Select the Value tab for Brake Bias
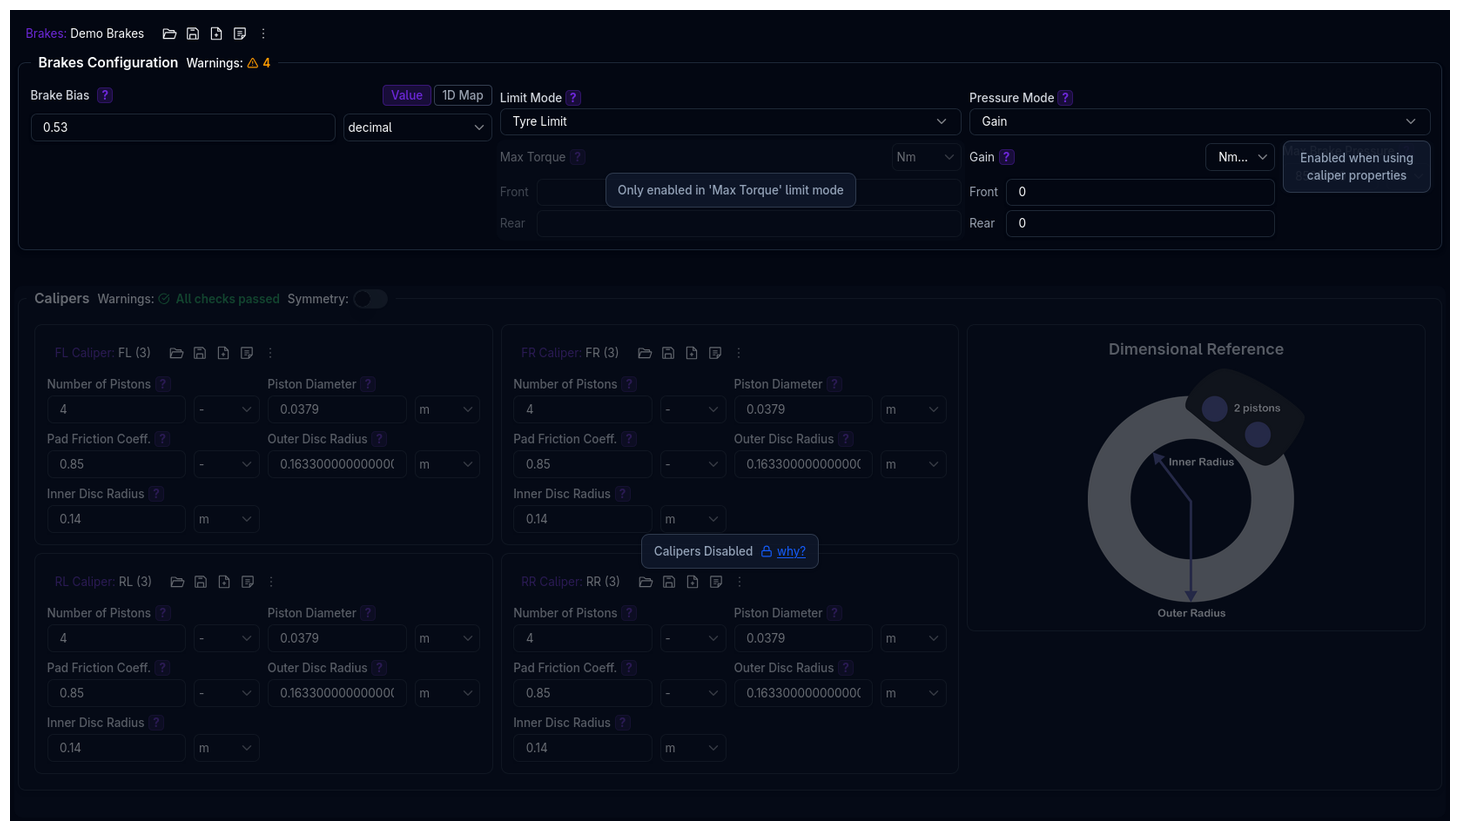Screen dimensions: 1460x831 406,94
